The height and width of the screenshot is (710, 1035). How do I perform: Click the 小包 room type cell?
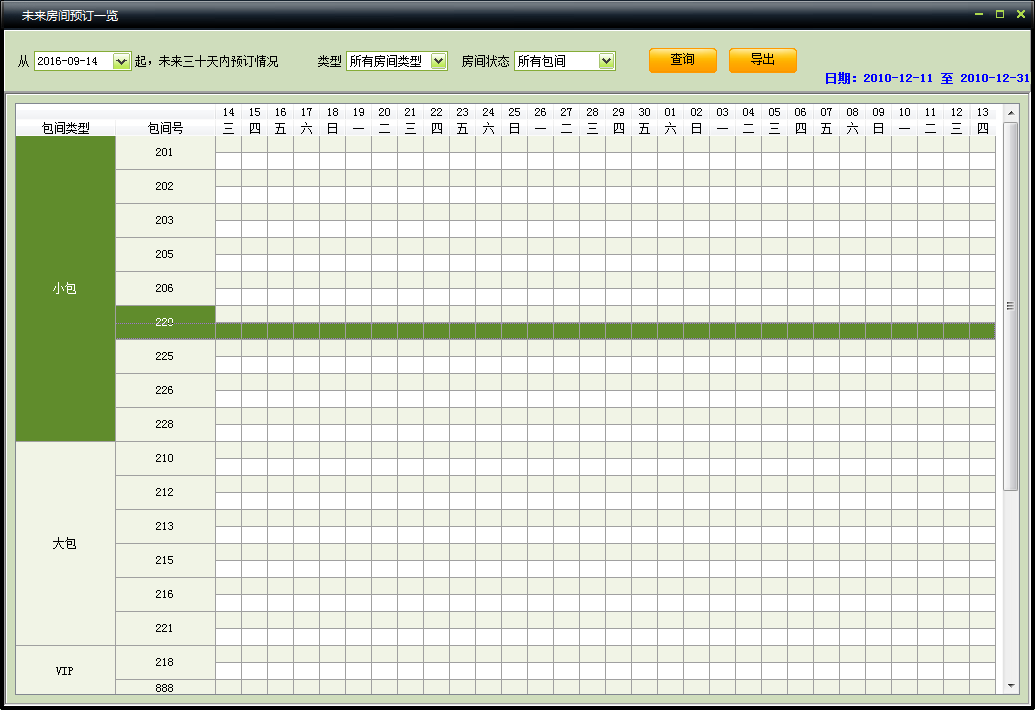65,288
